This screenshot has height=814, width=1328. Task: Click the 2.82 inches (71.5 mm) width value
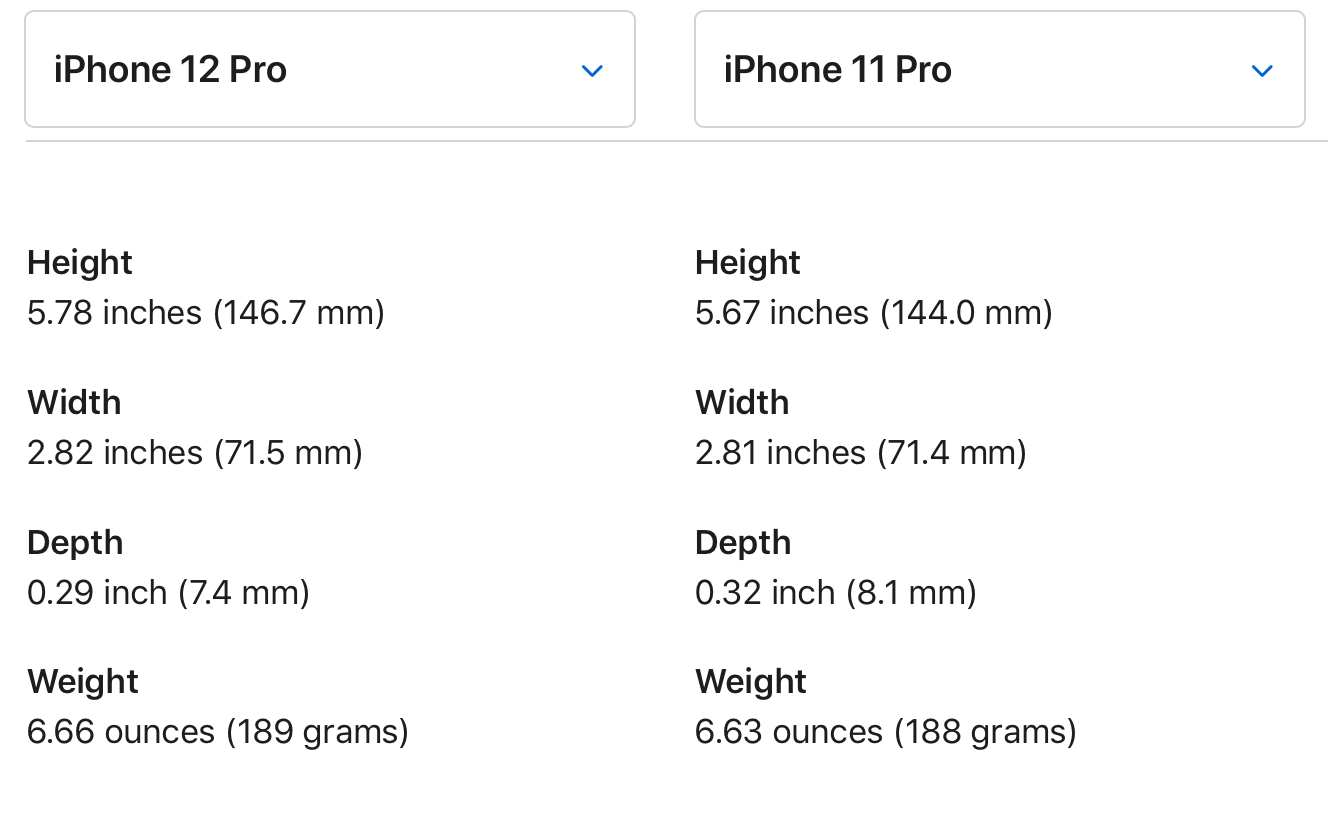click(195, 453)
